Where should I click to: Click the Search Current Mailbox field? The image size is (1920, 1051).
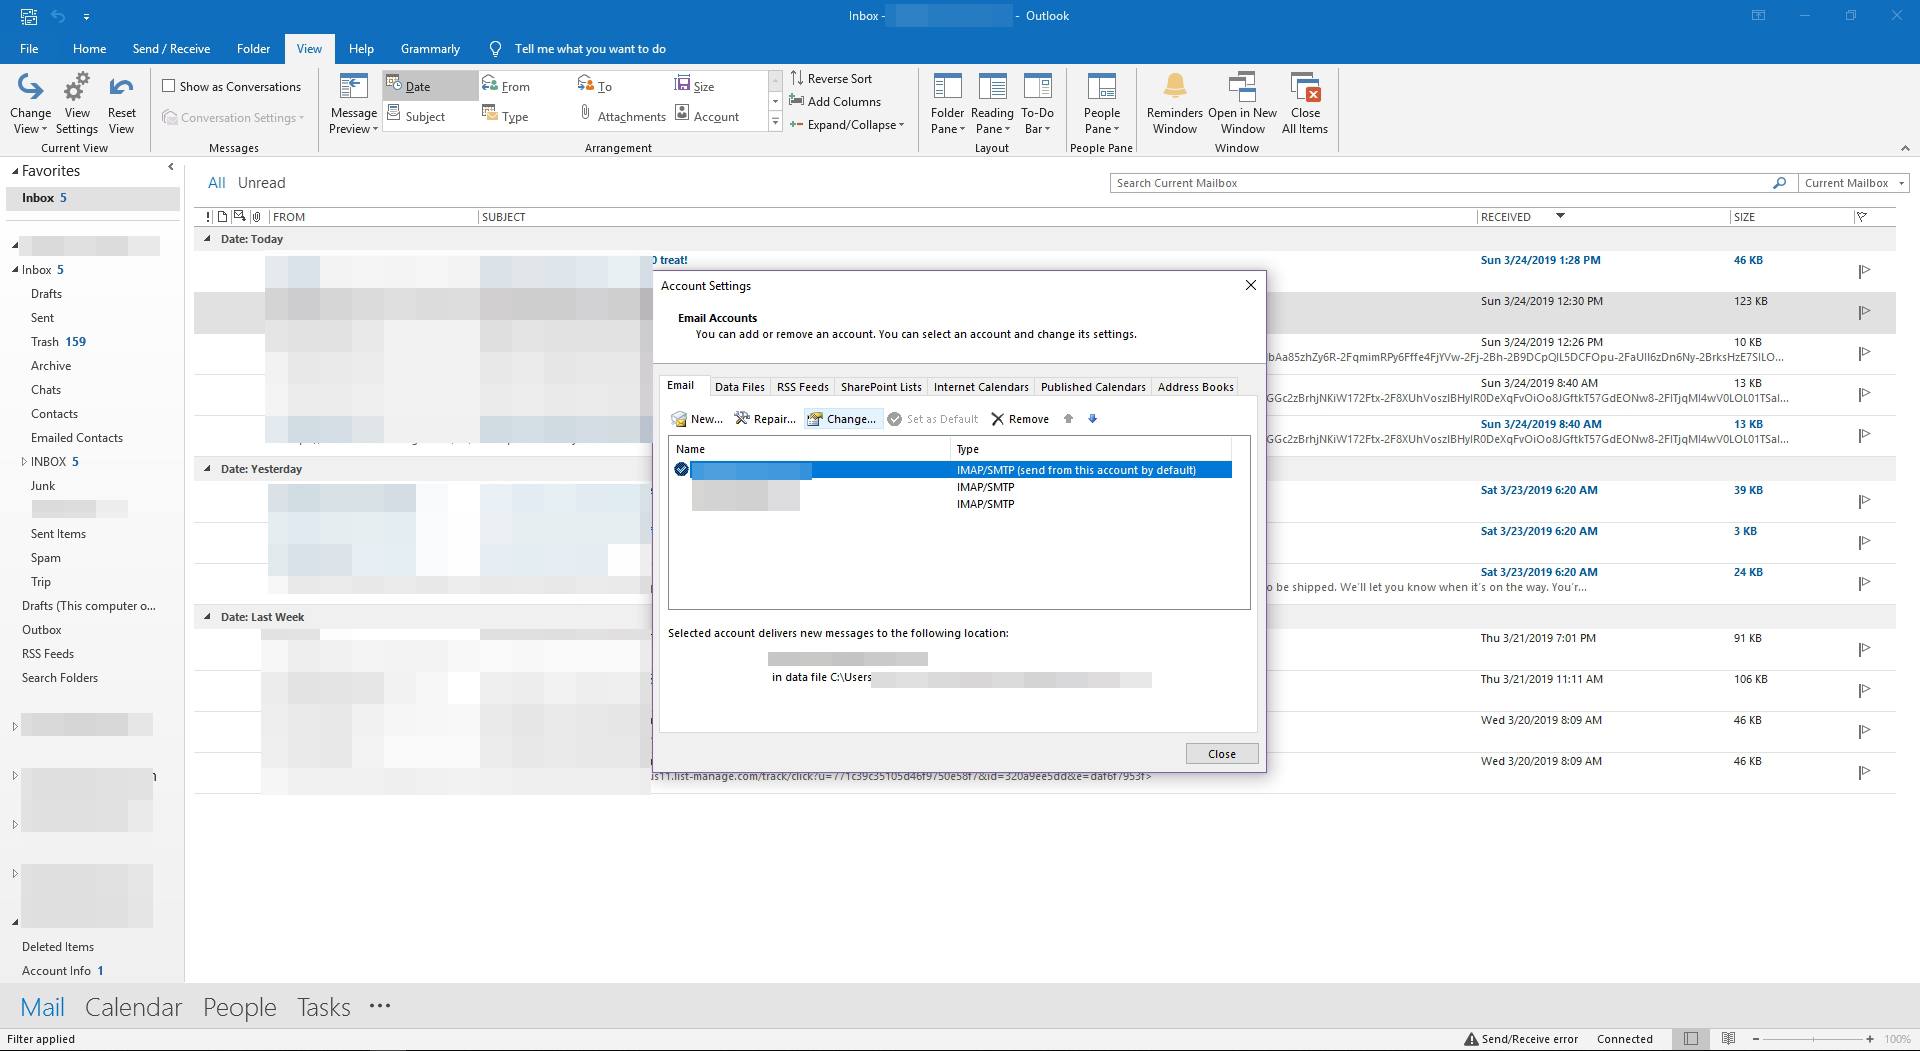click(1440, 183)
